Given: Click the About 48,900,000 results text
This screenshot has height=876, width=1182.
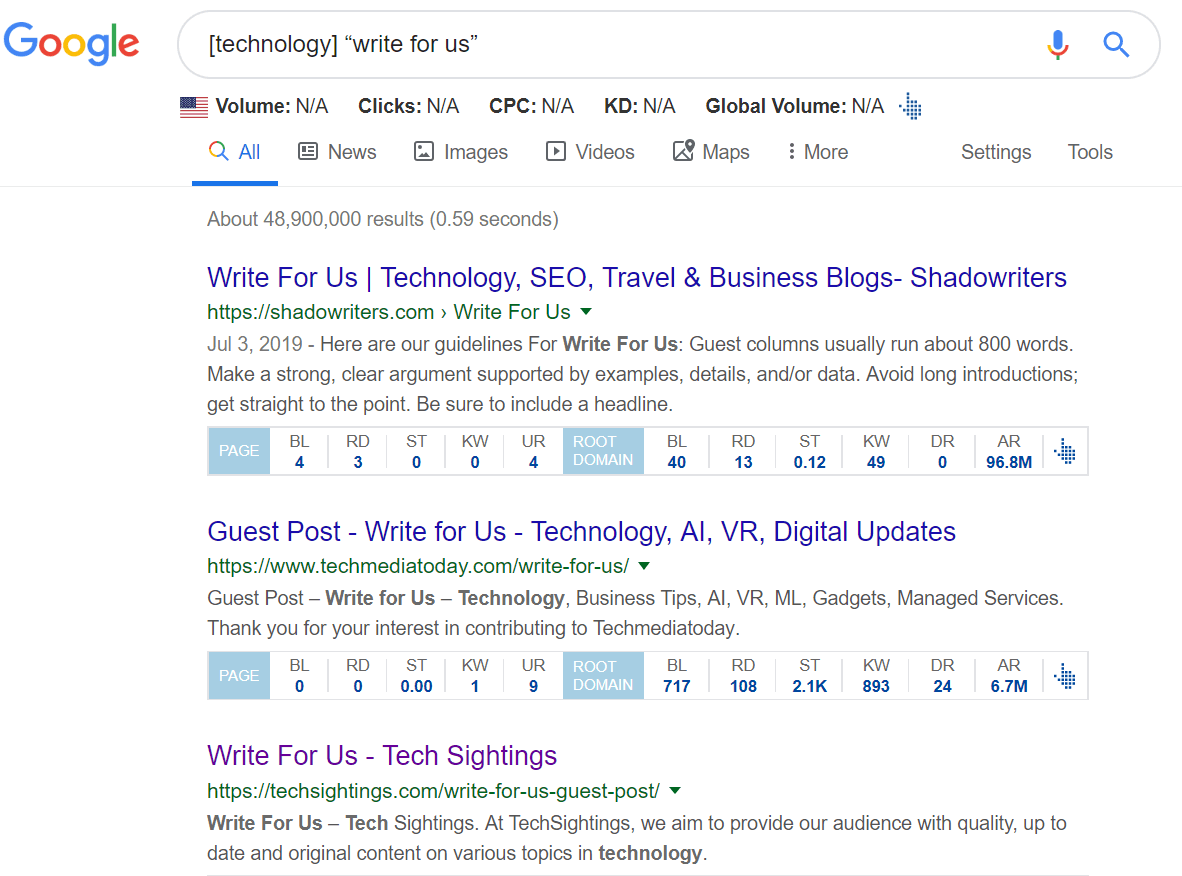Looking at the screenshot, I should click(383, 219).
